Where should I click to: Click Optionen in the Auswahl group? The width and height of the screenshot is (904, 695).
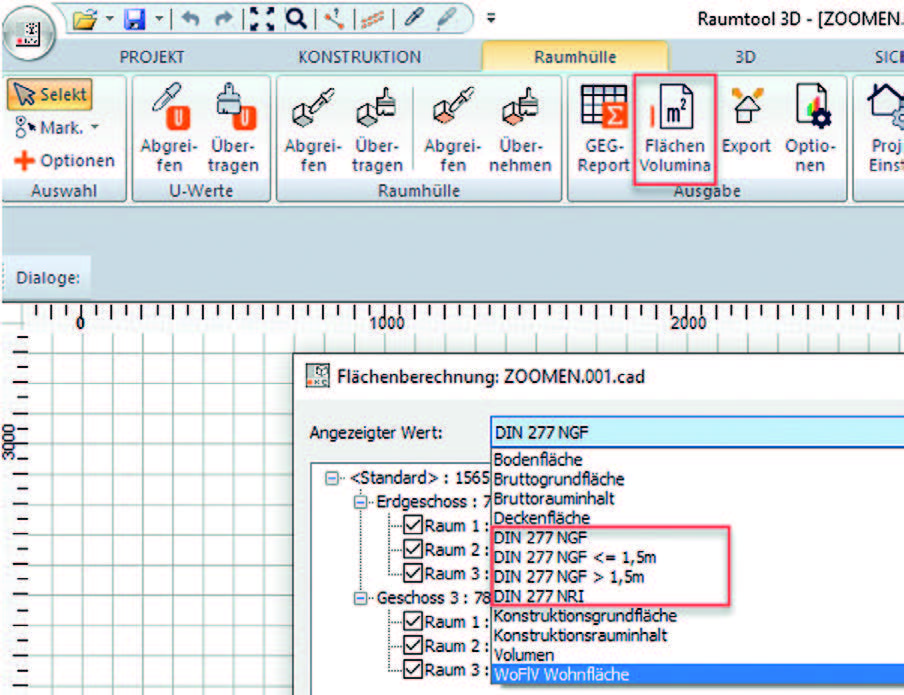point(65,160)
